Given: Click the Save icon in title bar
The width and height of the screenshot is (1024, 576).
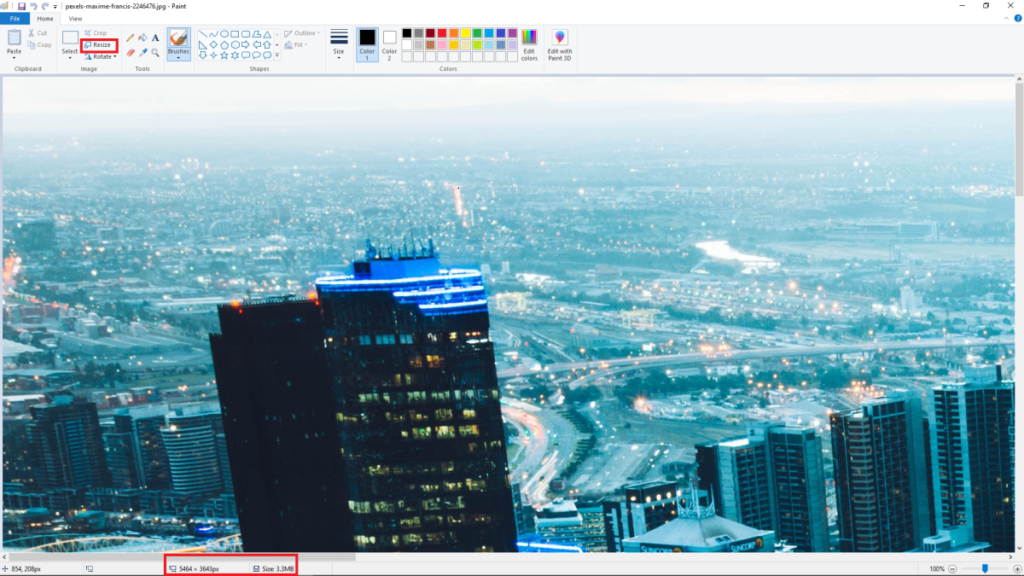Looking at the screenshot, I should [x=22, y=6].
